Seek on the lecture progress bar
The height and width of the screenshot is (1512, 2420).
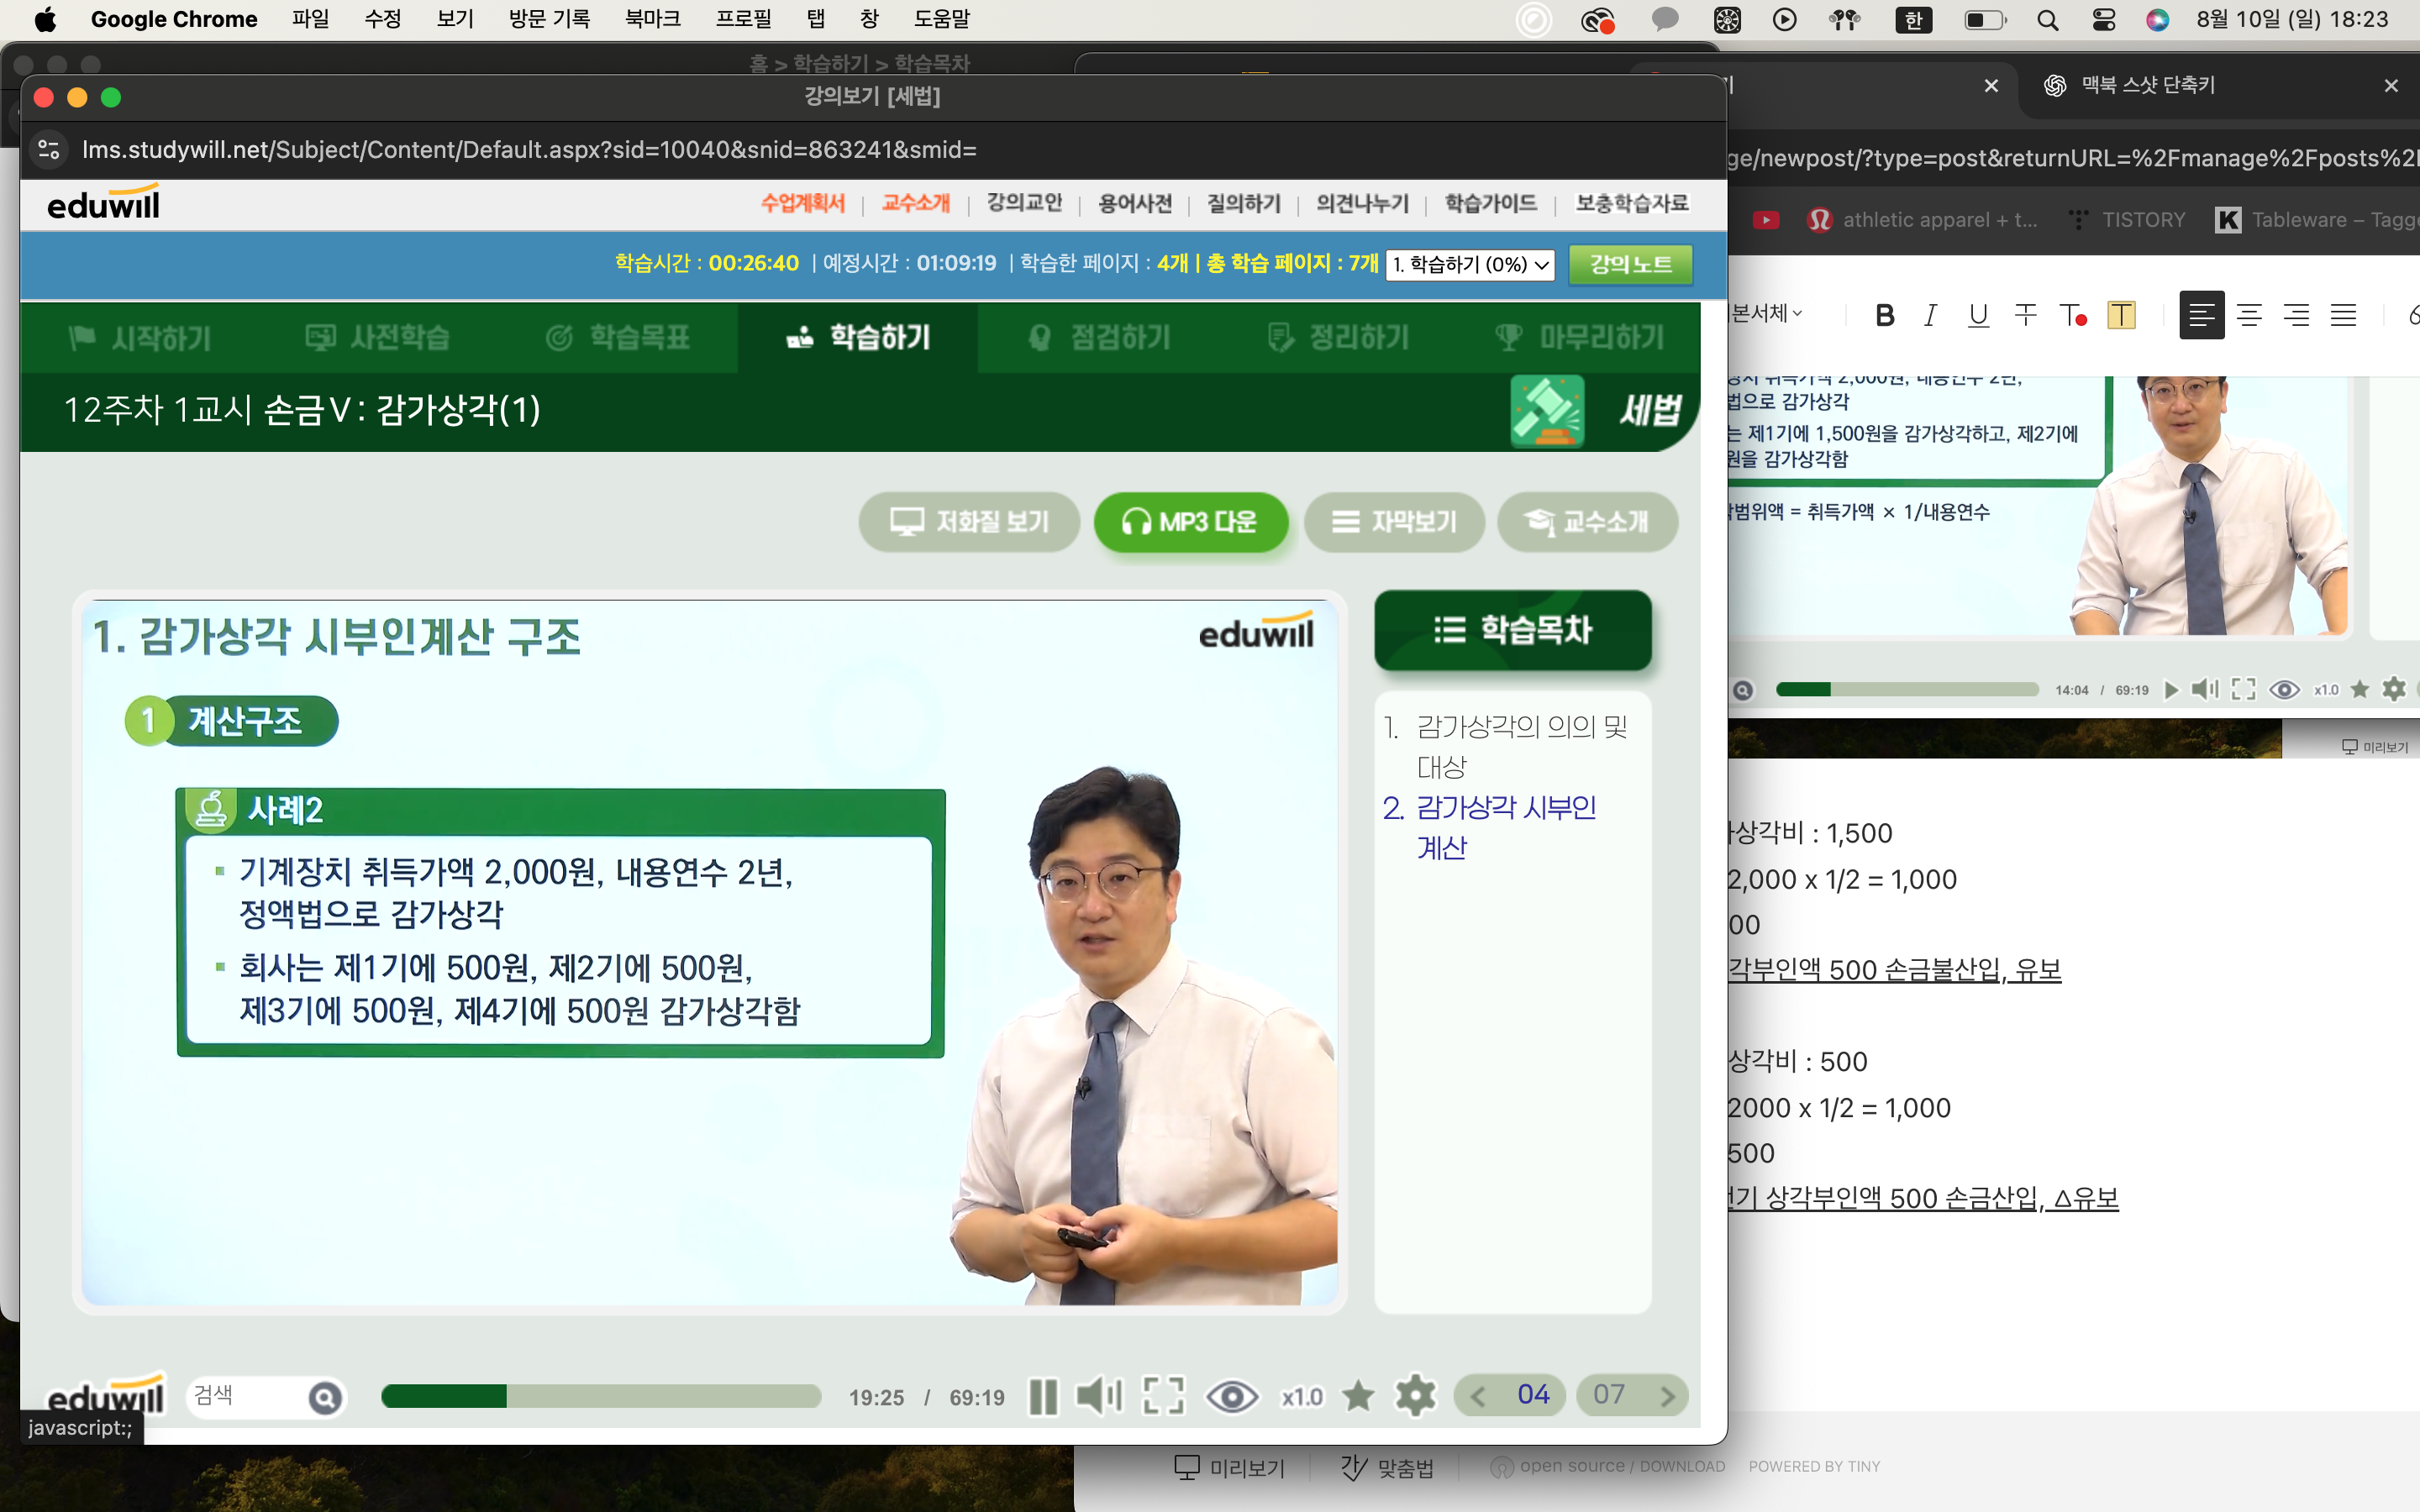(x=600, y=1396)
